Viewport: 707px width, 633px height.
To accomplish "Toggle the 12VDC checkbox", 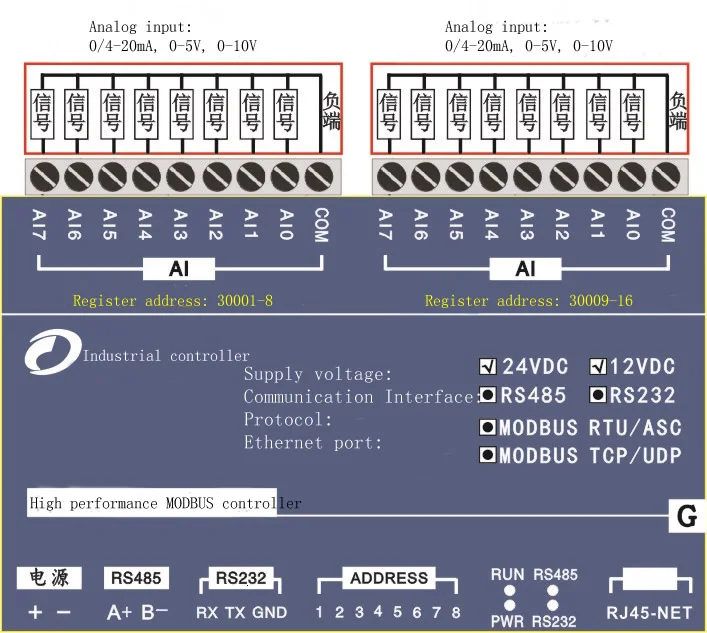I will (598, 367).
